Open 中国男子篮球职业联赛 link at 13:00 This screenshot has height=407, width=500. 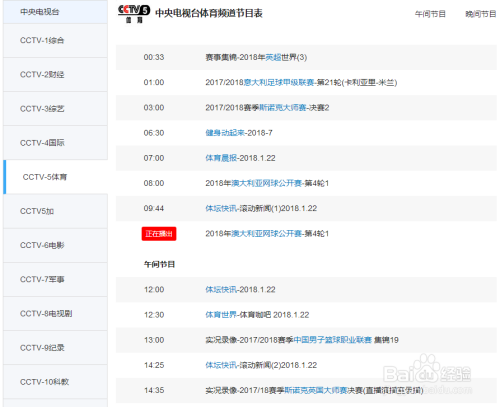click(x=333, y=340)
